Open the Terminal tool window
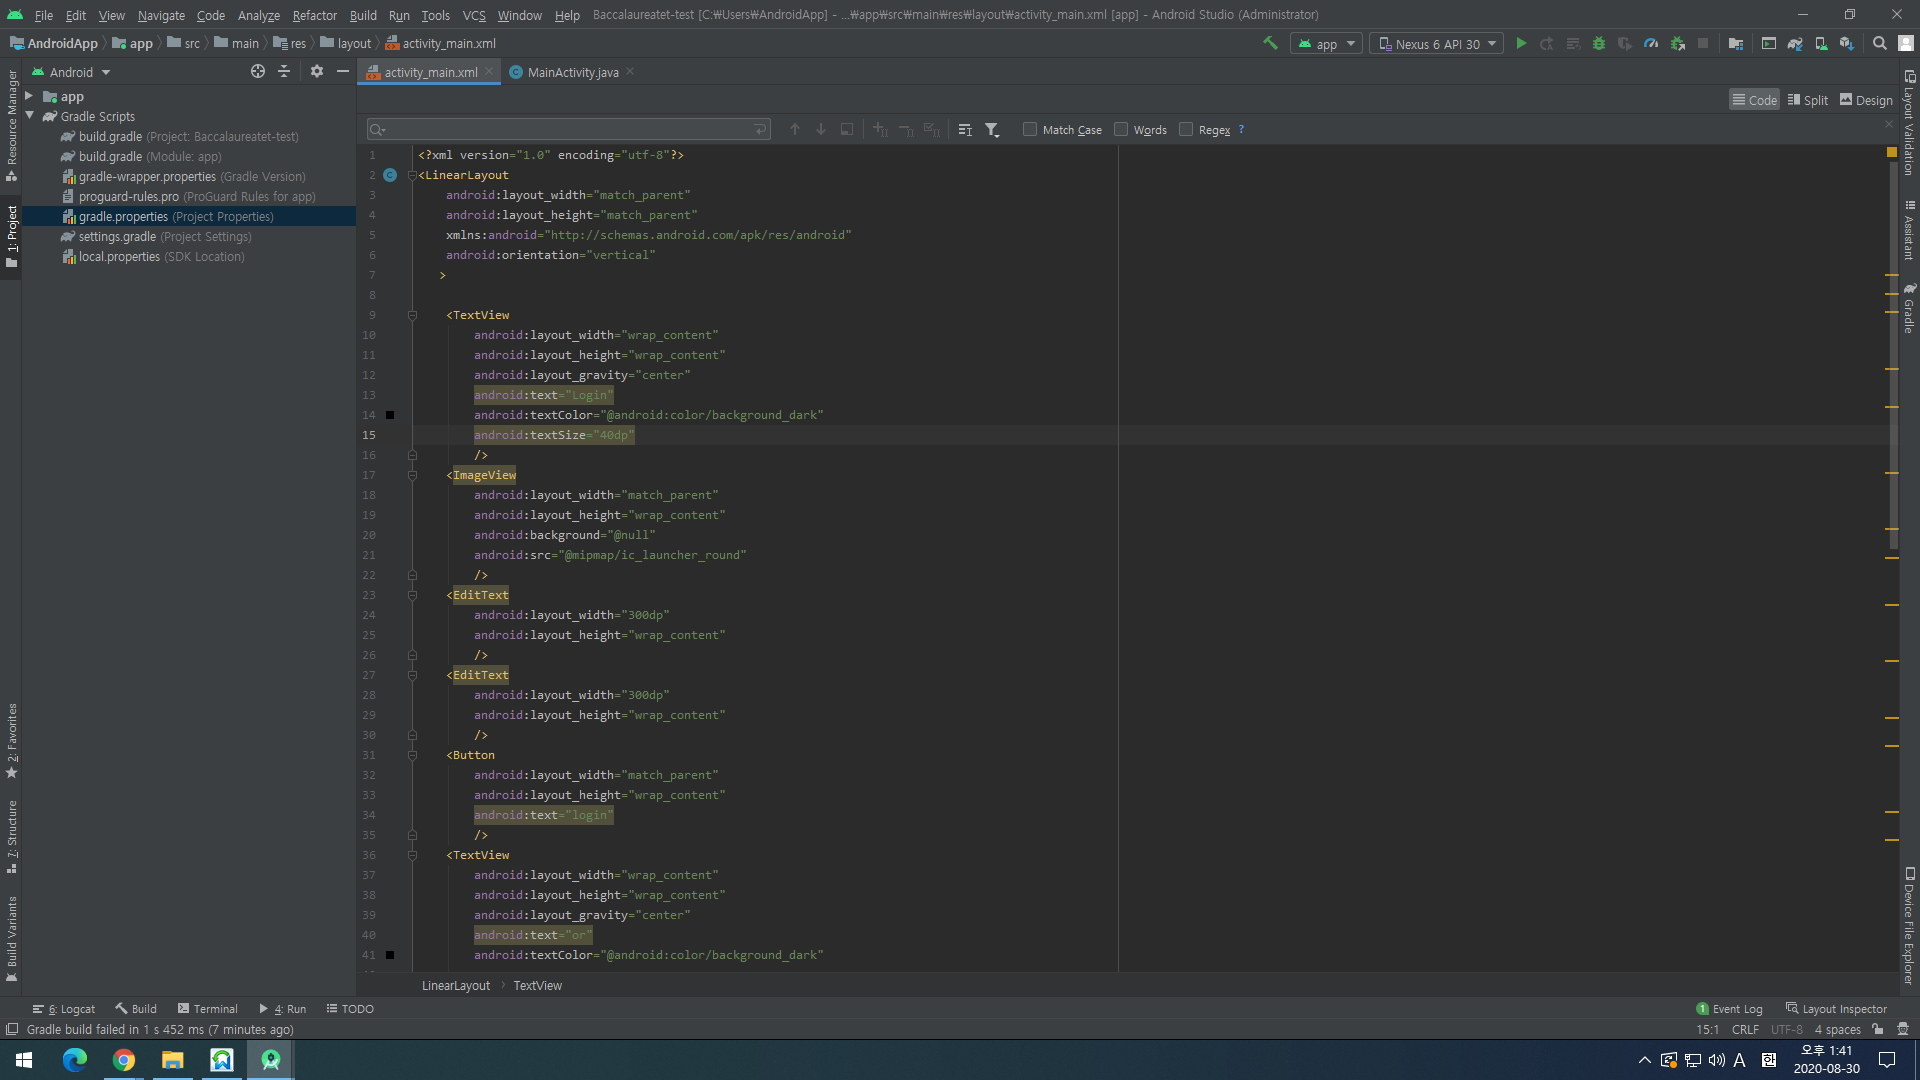 (x=207, y=1009)
